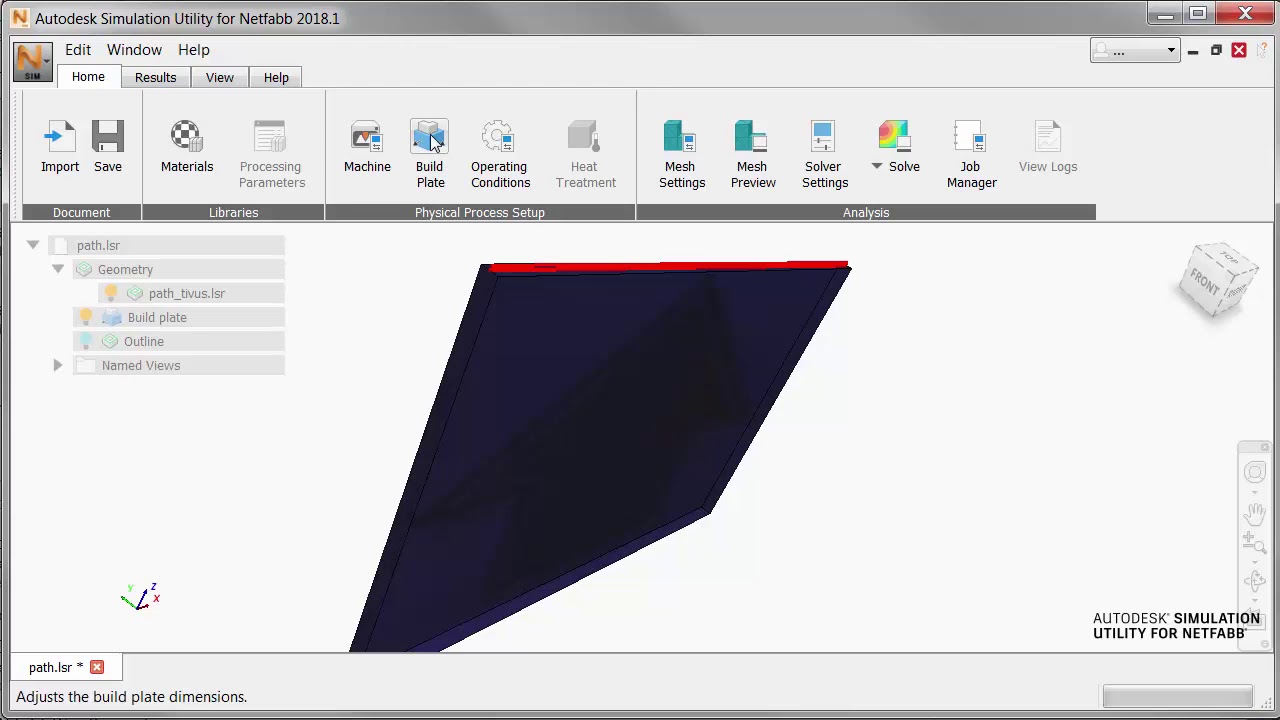This screenshot has height=720, width=1280.
Task: Open Solver Settings
Action: [x=824, y=155]
